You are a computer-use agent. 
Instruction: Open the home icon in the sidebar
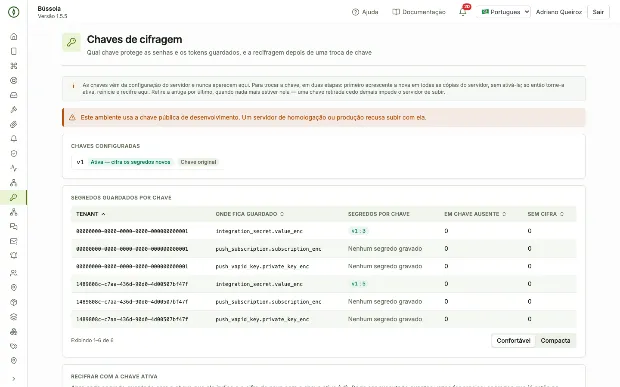pyautogui.click(x=13, y=37)
